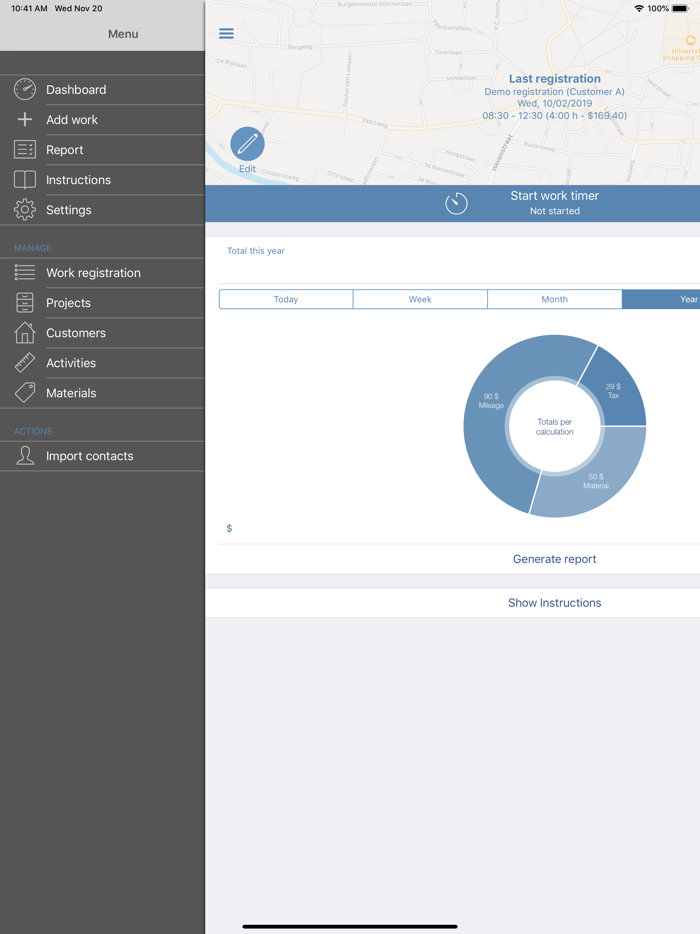Select Add work menu item
Screen dimensions: 700x934
[102, 120]
